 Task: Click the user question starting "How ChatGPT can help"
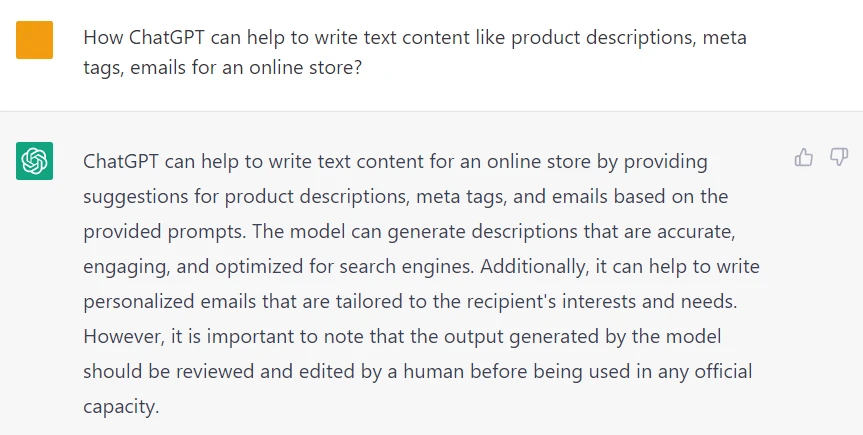point(414,38)
